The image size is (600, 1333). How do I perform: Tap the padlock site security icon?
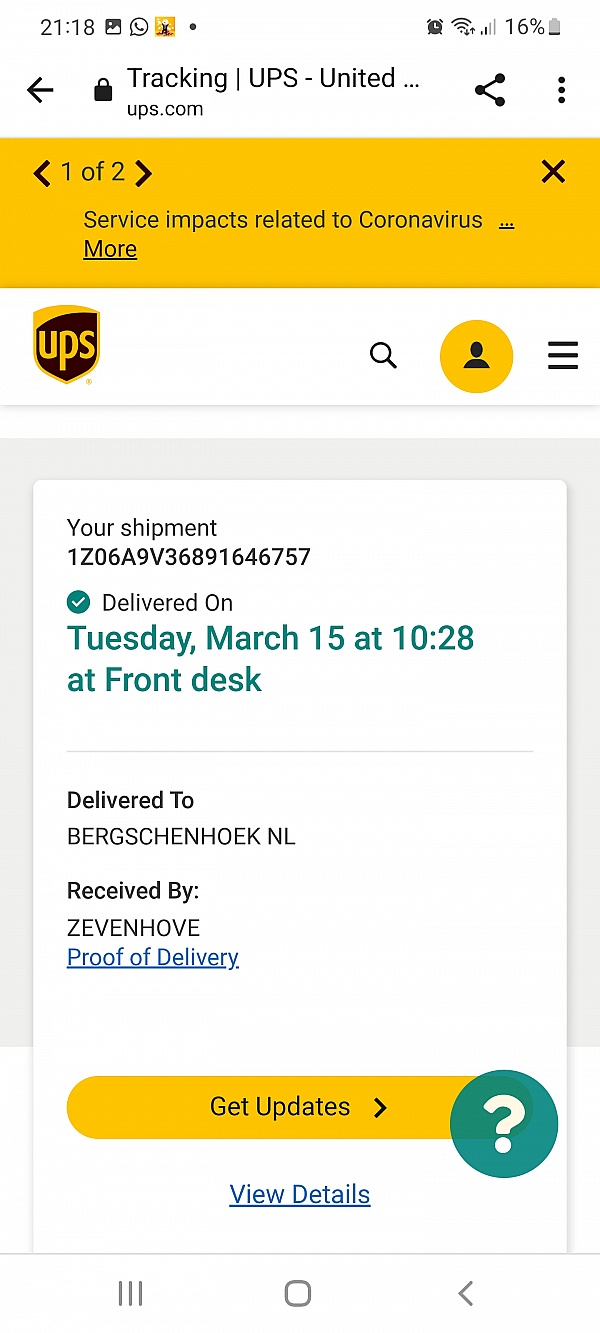102,92
